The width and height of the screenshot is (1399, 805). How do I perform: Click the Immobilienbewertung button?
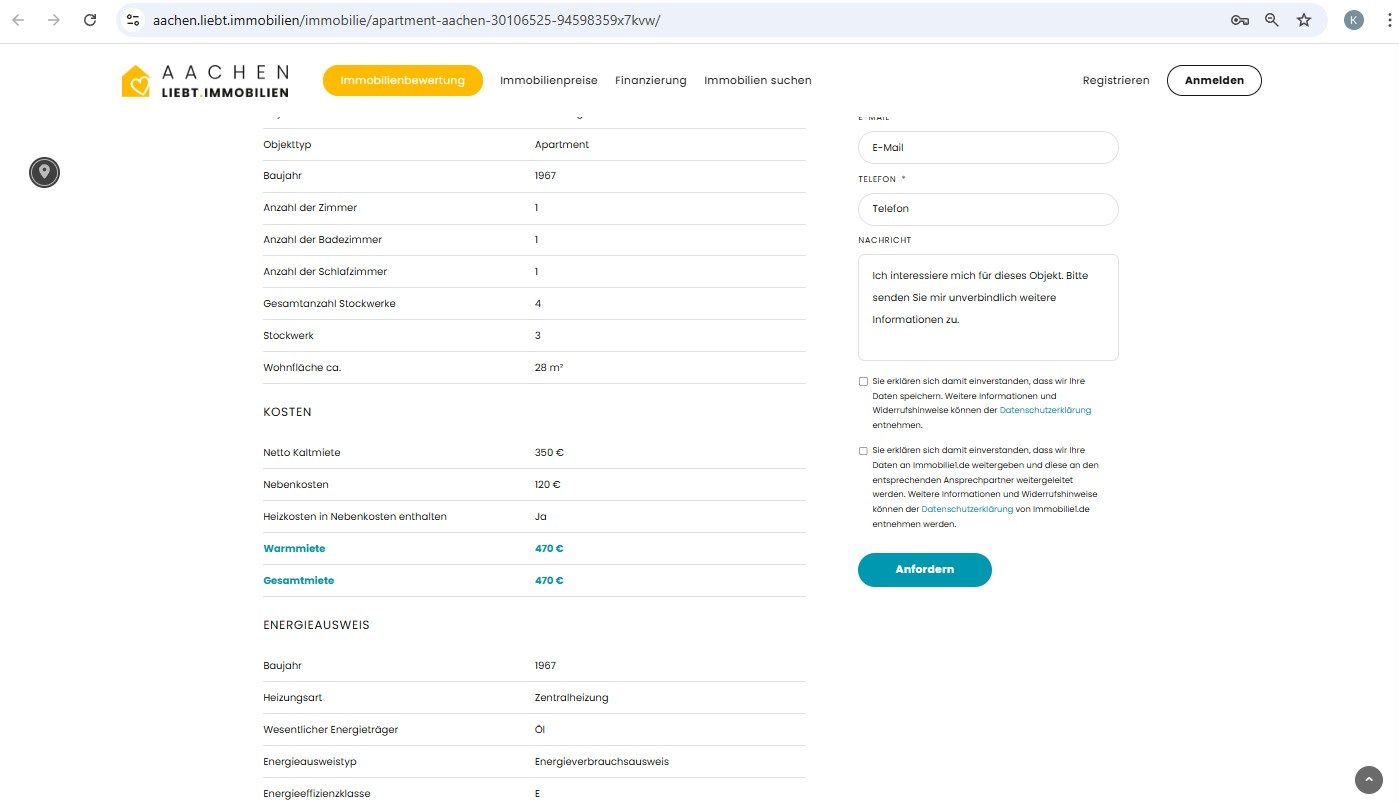point(403,80)
